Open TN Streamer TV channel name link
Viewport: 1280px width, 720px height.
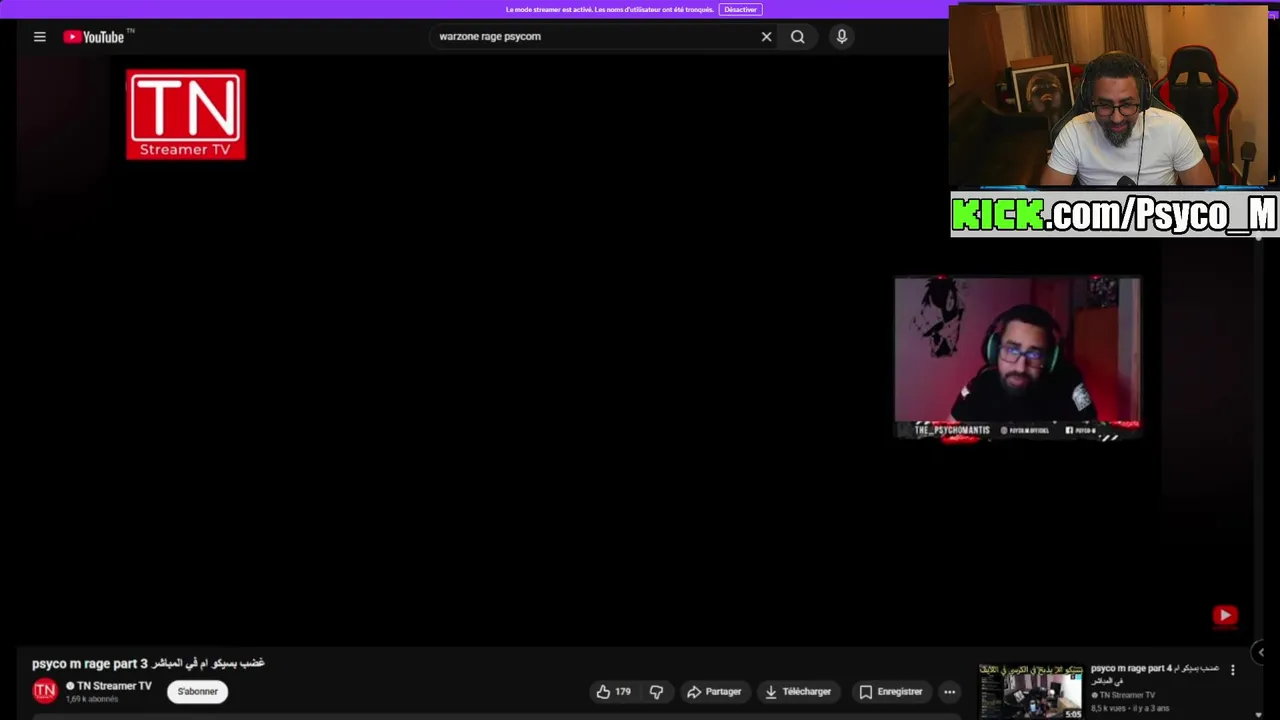(x=114, y=686)
